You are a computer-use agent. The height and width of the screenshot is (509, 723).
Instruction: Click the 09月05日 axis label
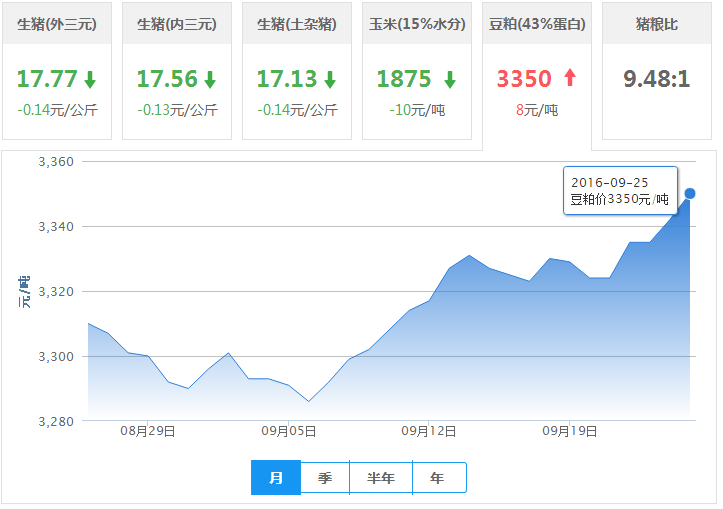(x=289, y=432)
